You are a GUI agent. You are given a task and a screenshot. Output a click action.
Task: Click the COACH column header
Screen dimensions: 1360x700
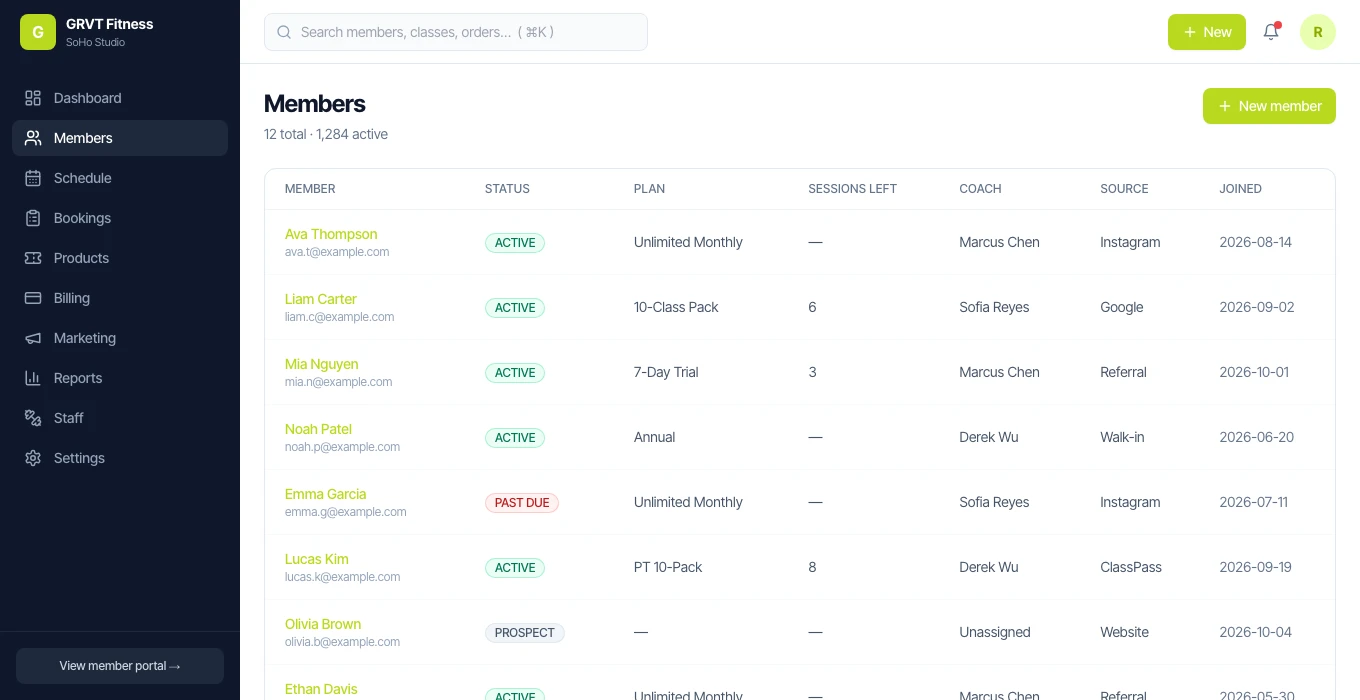(980, 189)
